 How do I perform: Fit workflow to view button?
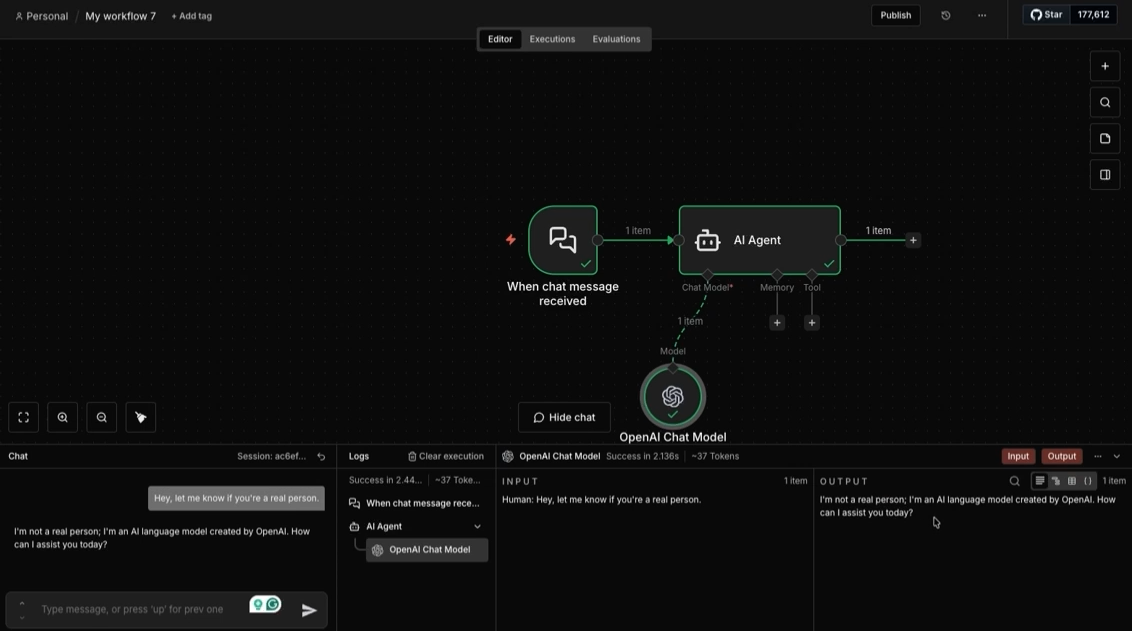pos(23,417)
